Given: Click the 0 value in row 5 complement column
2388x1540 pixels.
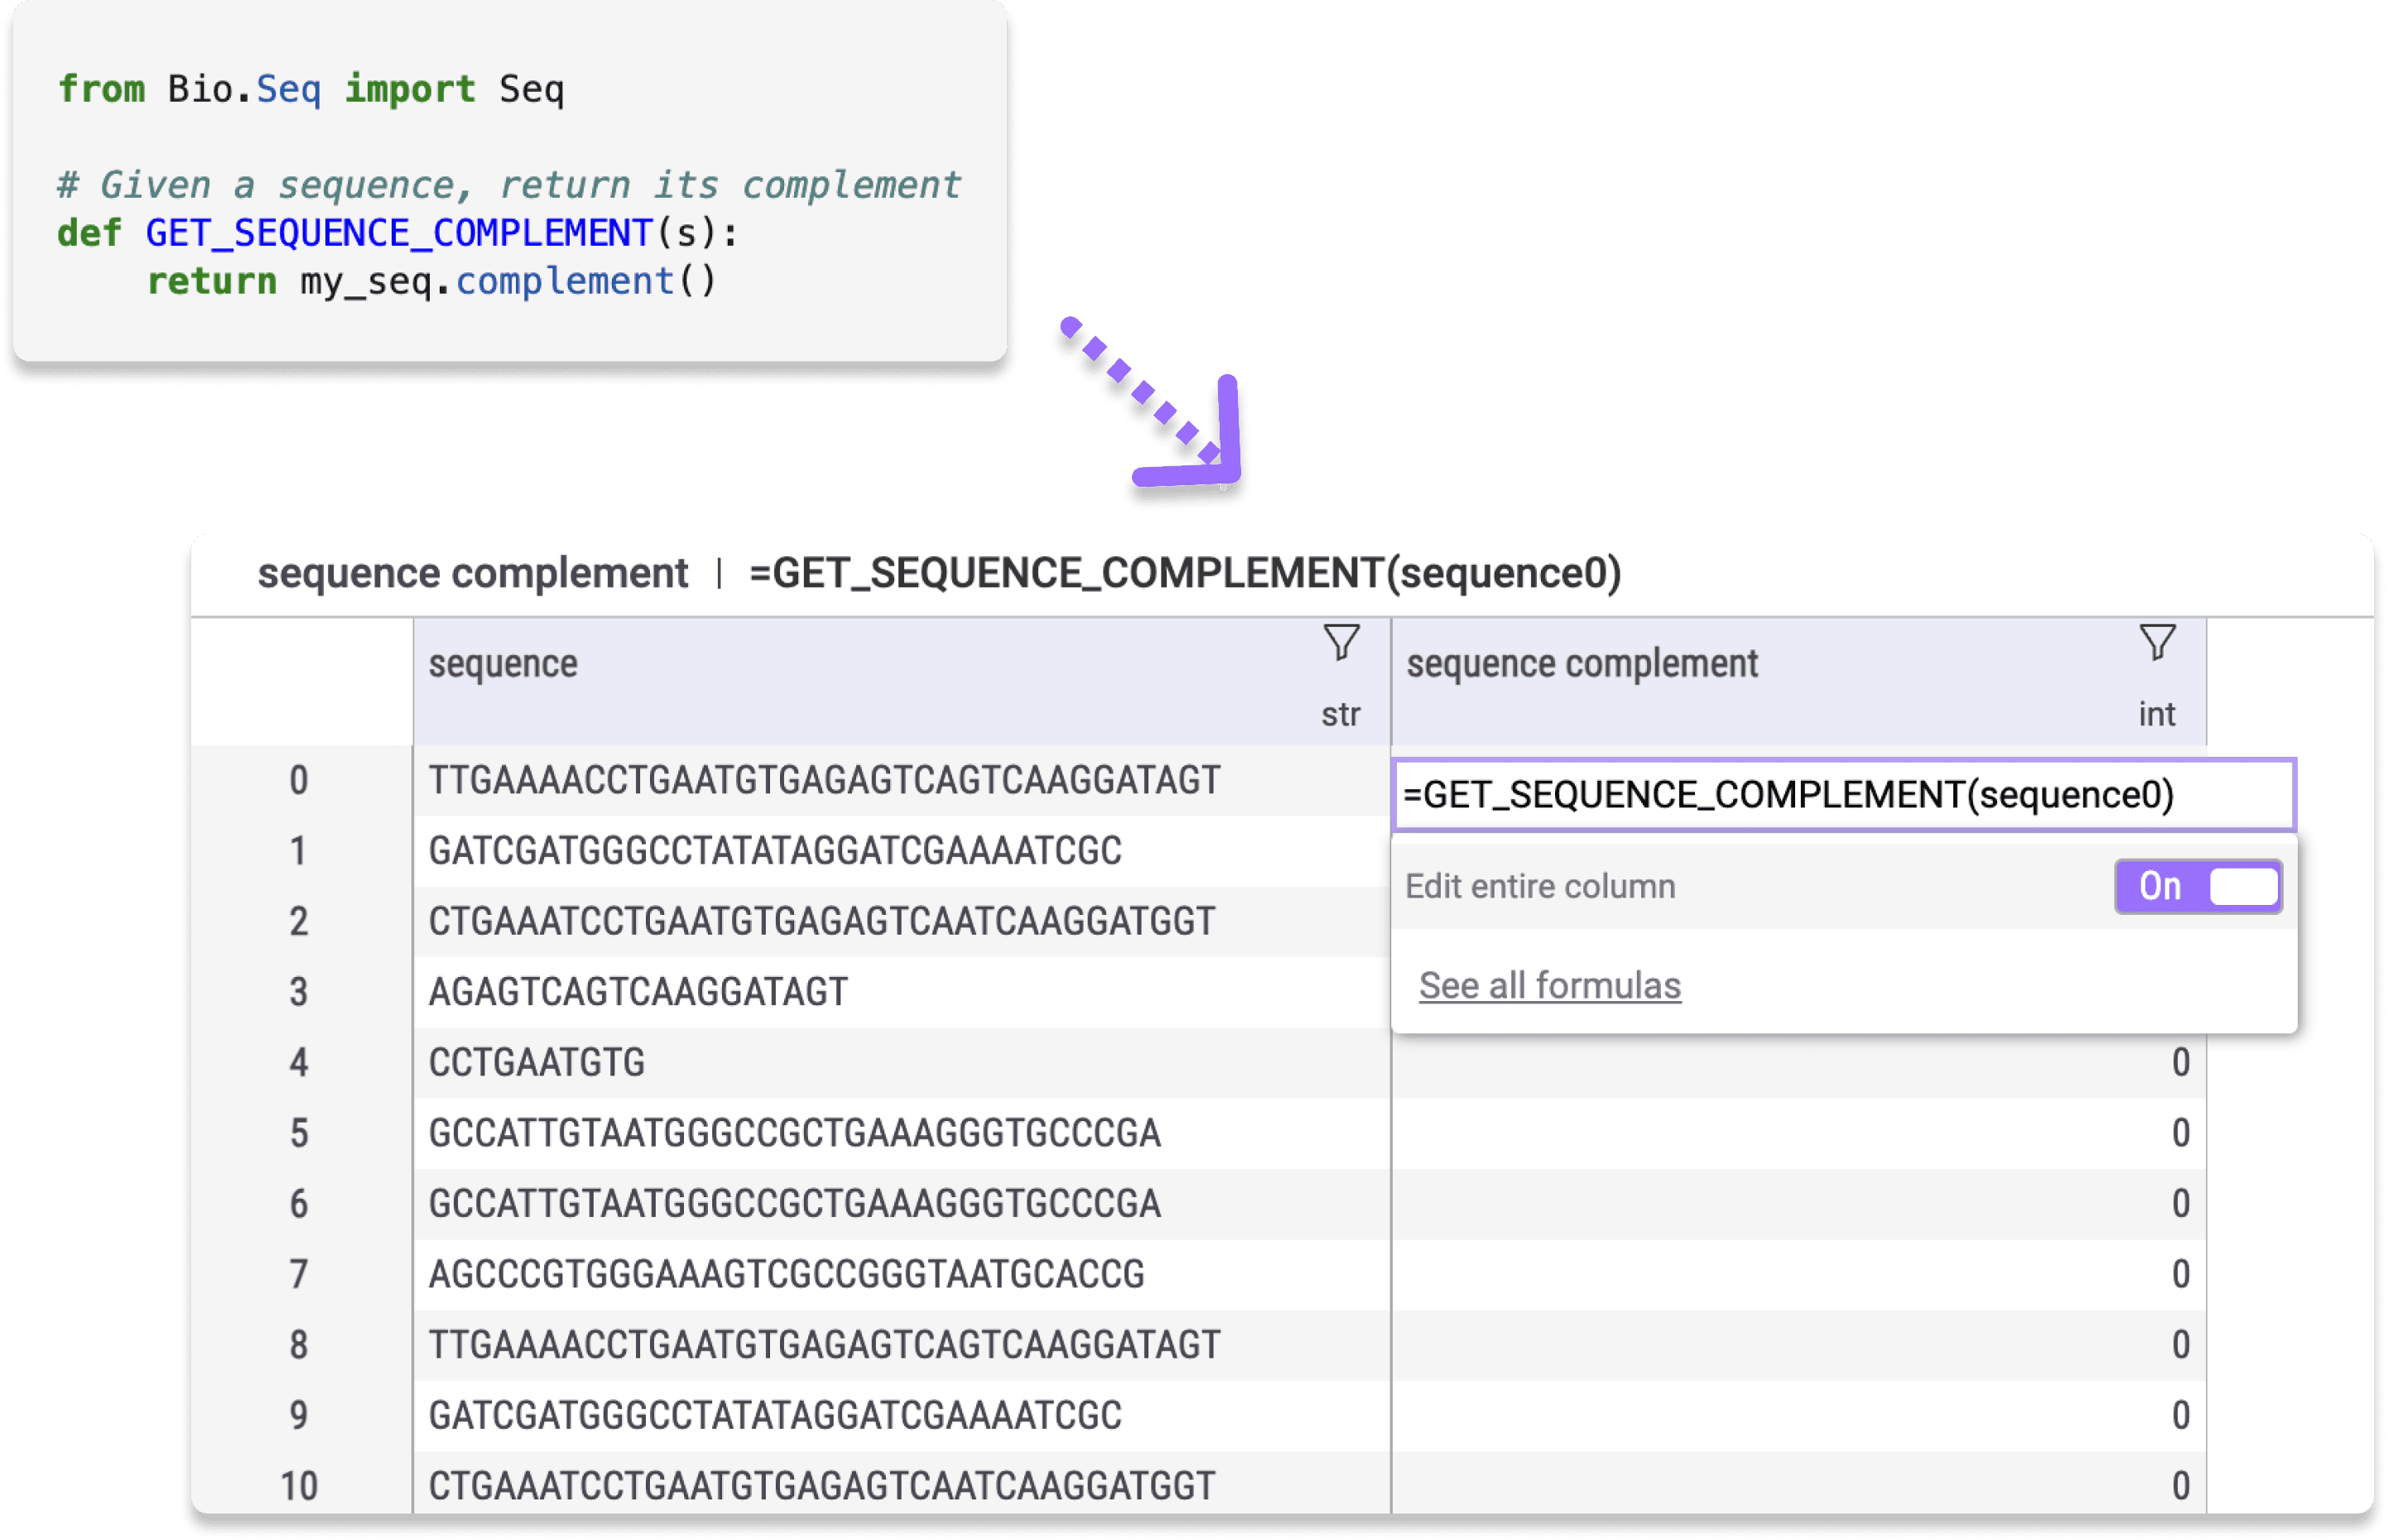Looking at the screenshot, I should tap(2180, 1133).
